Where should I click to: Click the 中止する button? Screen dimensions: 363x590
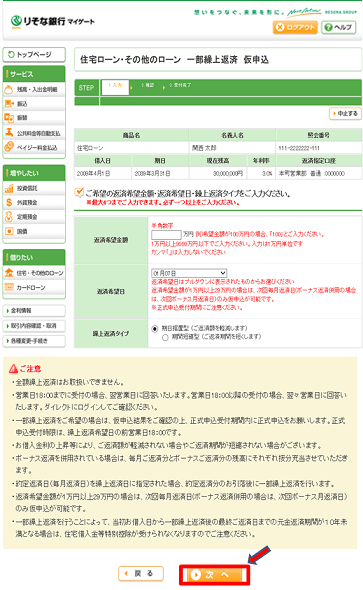click(345, 113)
